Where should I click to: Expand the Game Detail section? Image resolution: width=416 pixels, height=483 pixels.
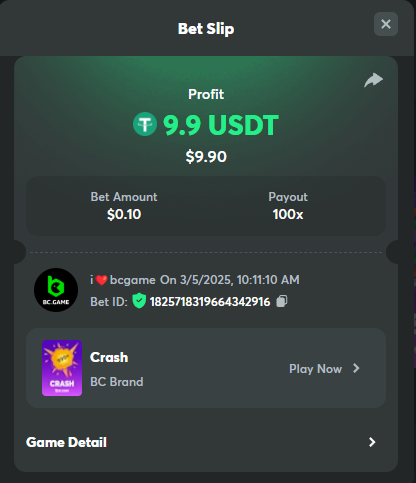(206, 442)
